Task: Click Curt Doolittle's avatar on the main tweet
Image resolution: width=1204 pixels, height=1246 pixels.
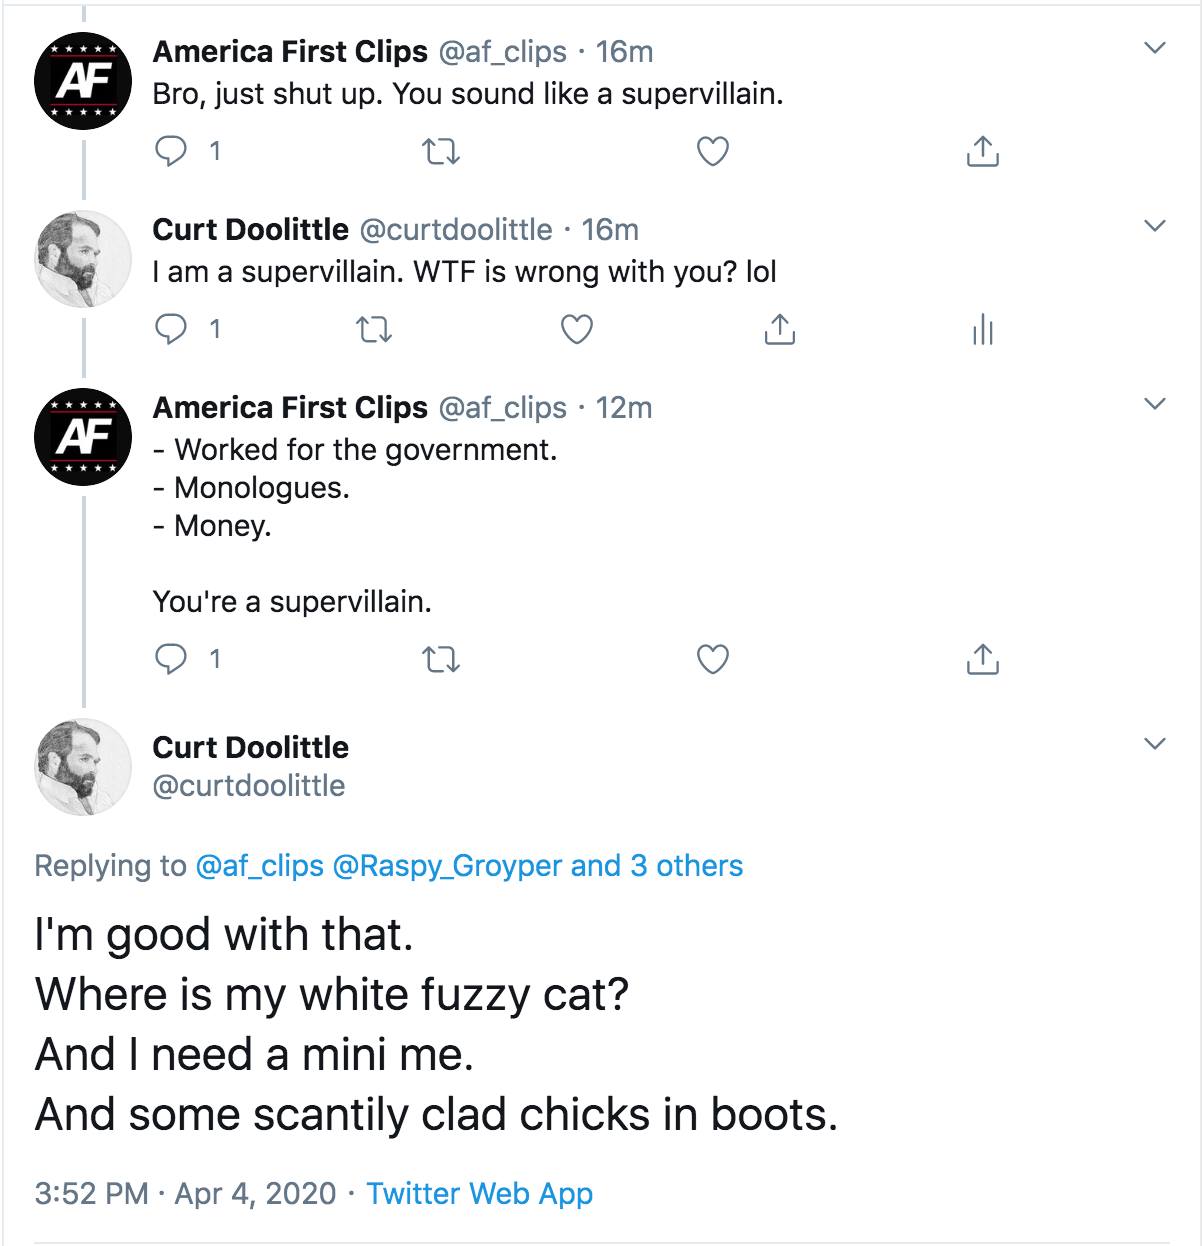Action: point(84,766)
